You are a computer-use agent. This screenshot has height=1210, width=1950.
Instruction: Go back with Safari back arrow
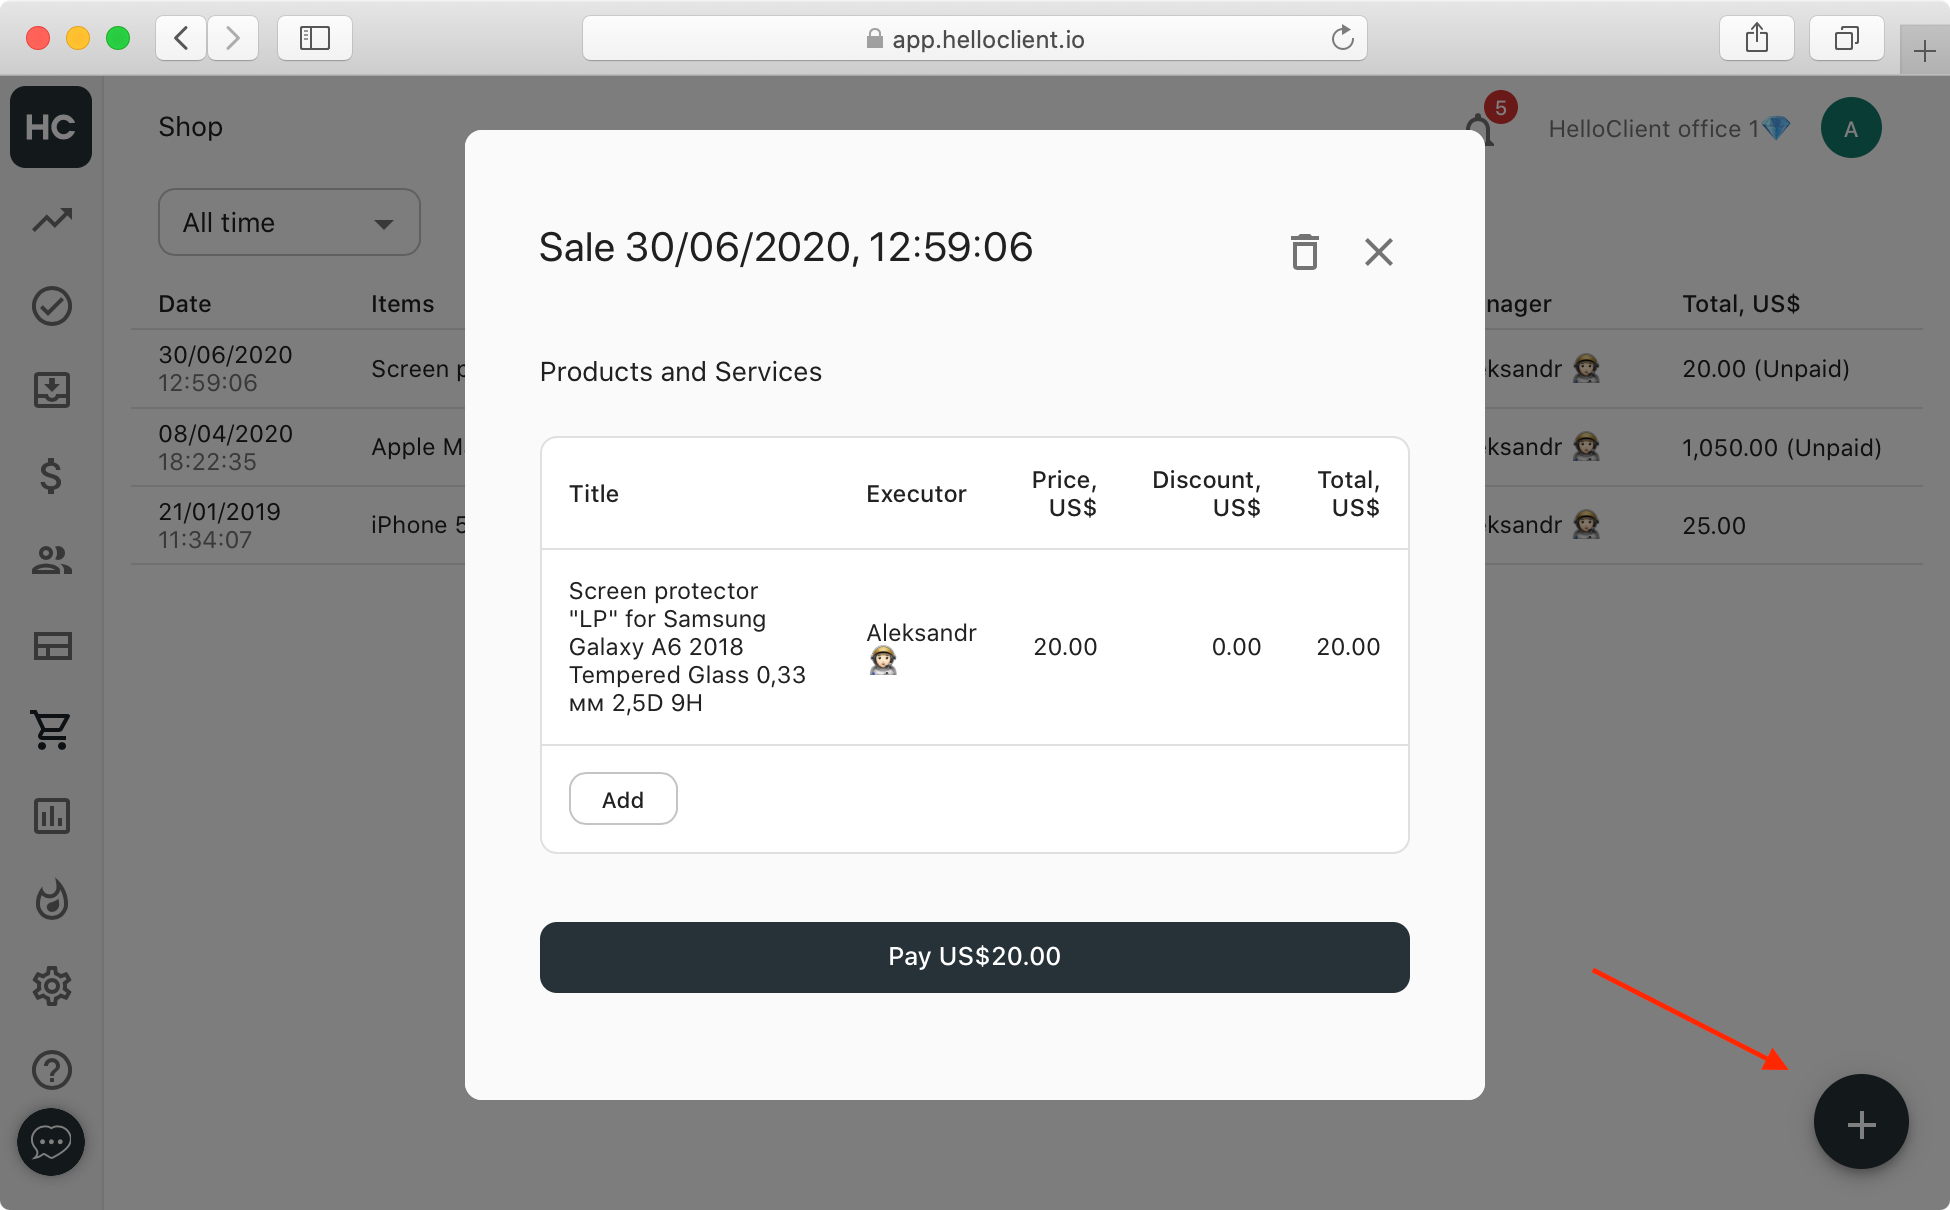pyautogui.click(x=181, y=39)
